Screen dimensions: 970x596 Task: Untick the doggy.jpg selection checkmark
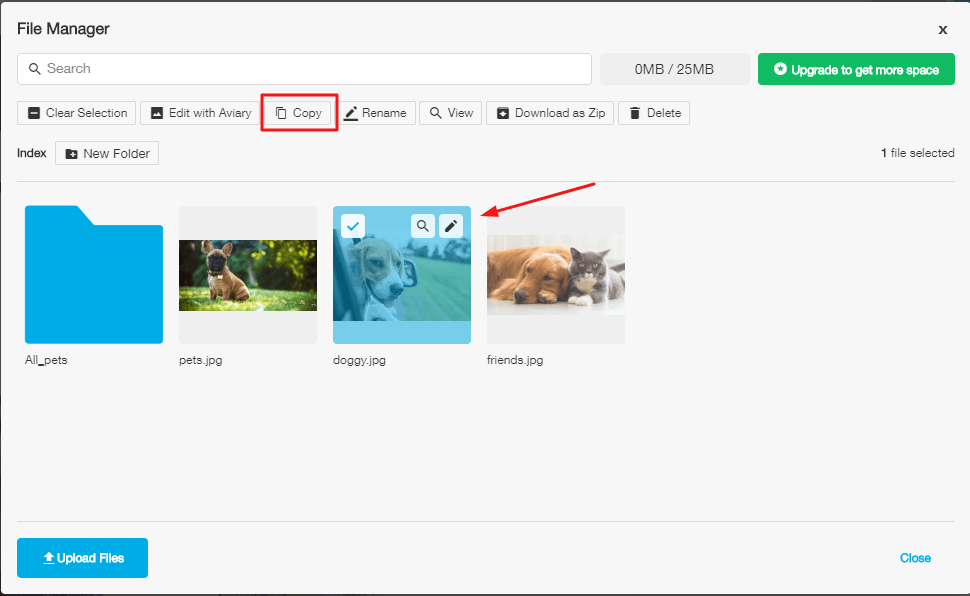point(353,227)
